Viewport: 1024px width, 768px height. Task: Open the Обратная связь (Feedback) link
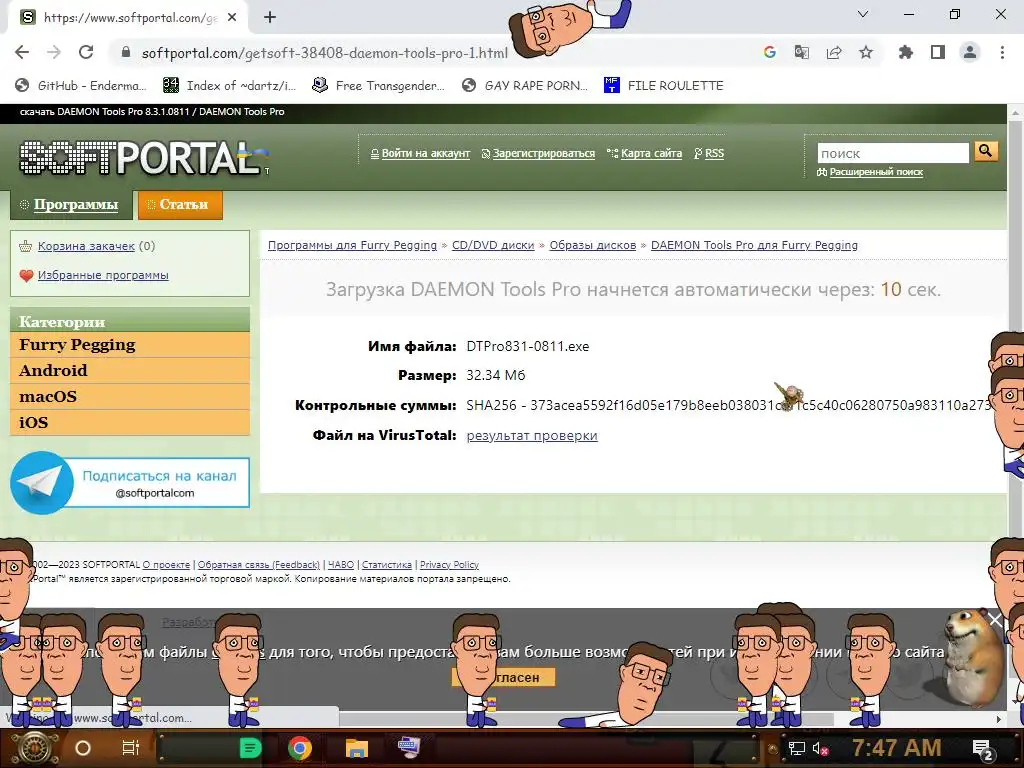(x=259, y=565)
